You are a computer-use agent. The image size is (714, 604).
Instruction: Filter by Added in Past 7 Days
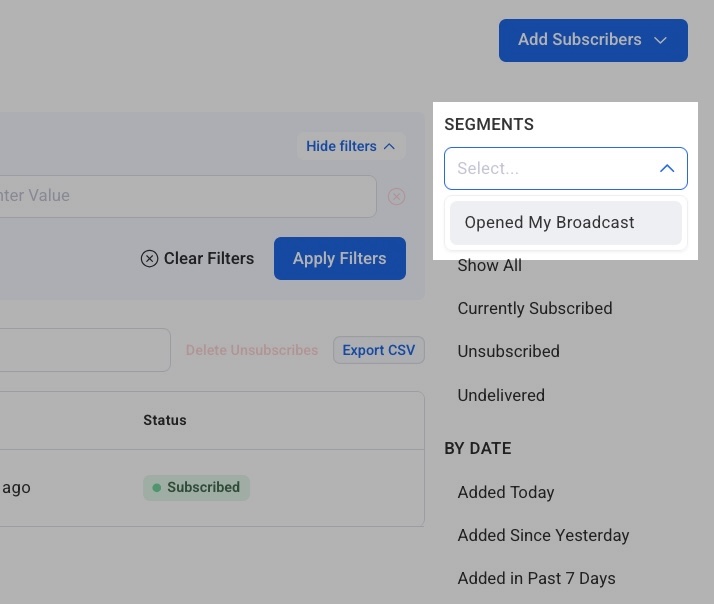pyautogui.click(x=536, y=578)
